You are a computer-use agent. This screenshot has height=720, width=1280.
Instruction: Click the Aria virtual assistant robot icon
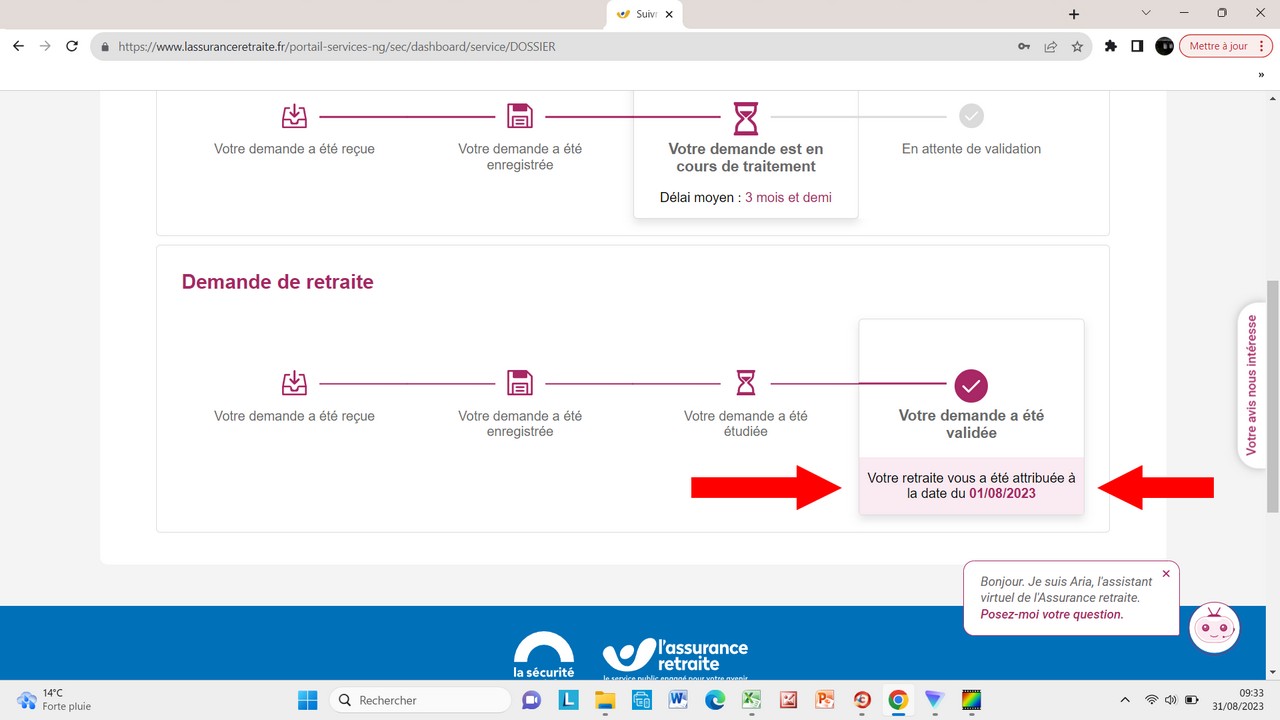[x=1214, y=627]
